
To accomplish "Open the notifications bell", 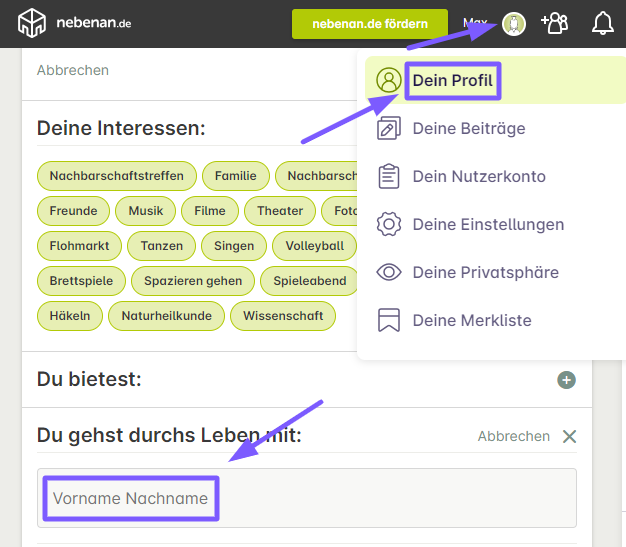I will click(603, 23).
